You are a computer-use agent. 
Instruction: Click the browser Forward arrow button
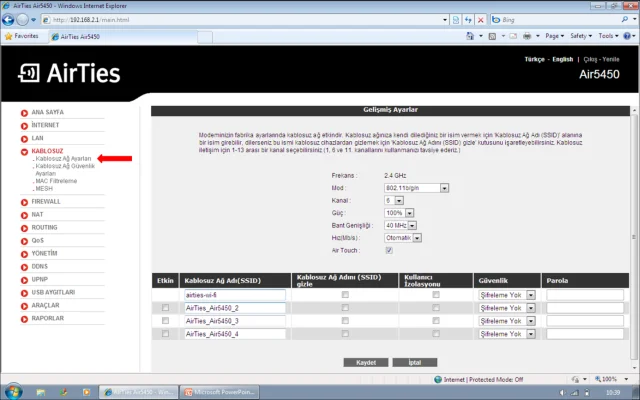tap(22, 20)
